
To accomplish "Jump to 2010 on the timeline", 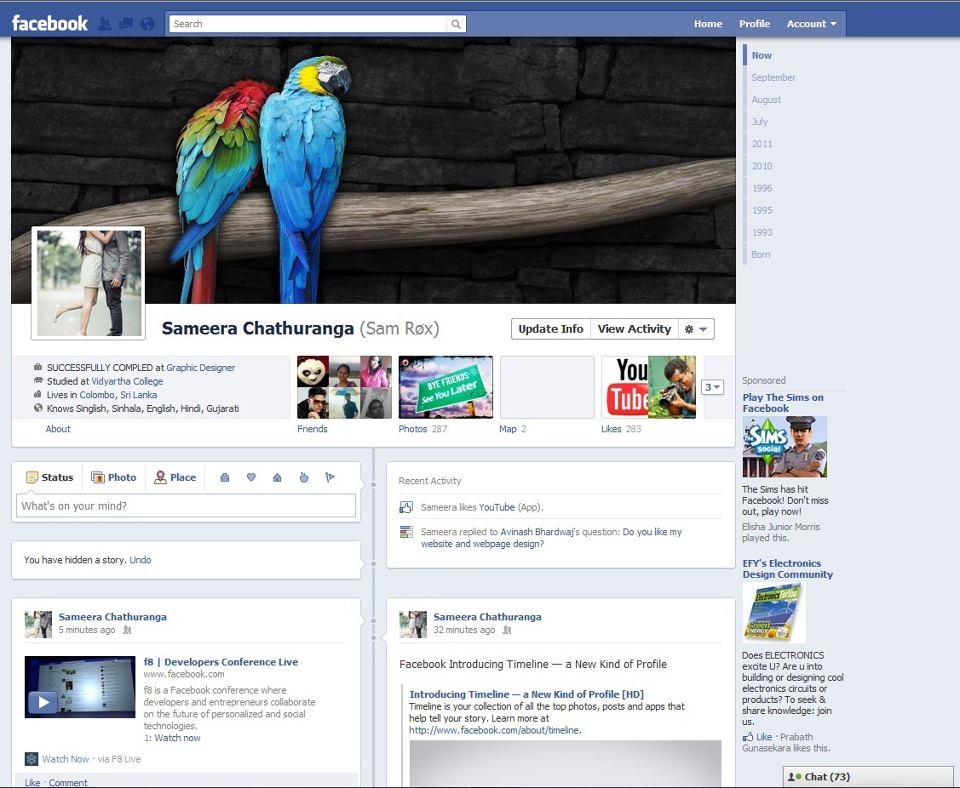I will coord(762,166).
